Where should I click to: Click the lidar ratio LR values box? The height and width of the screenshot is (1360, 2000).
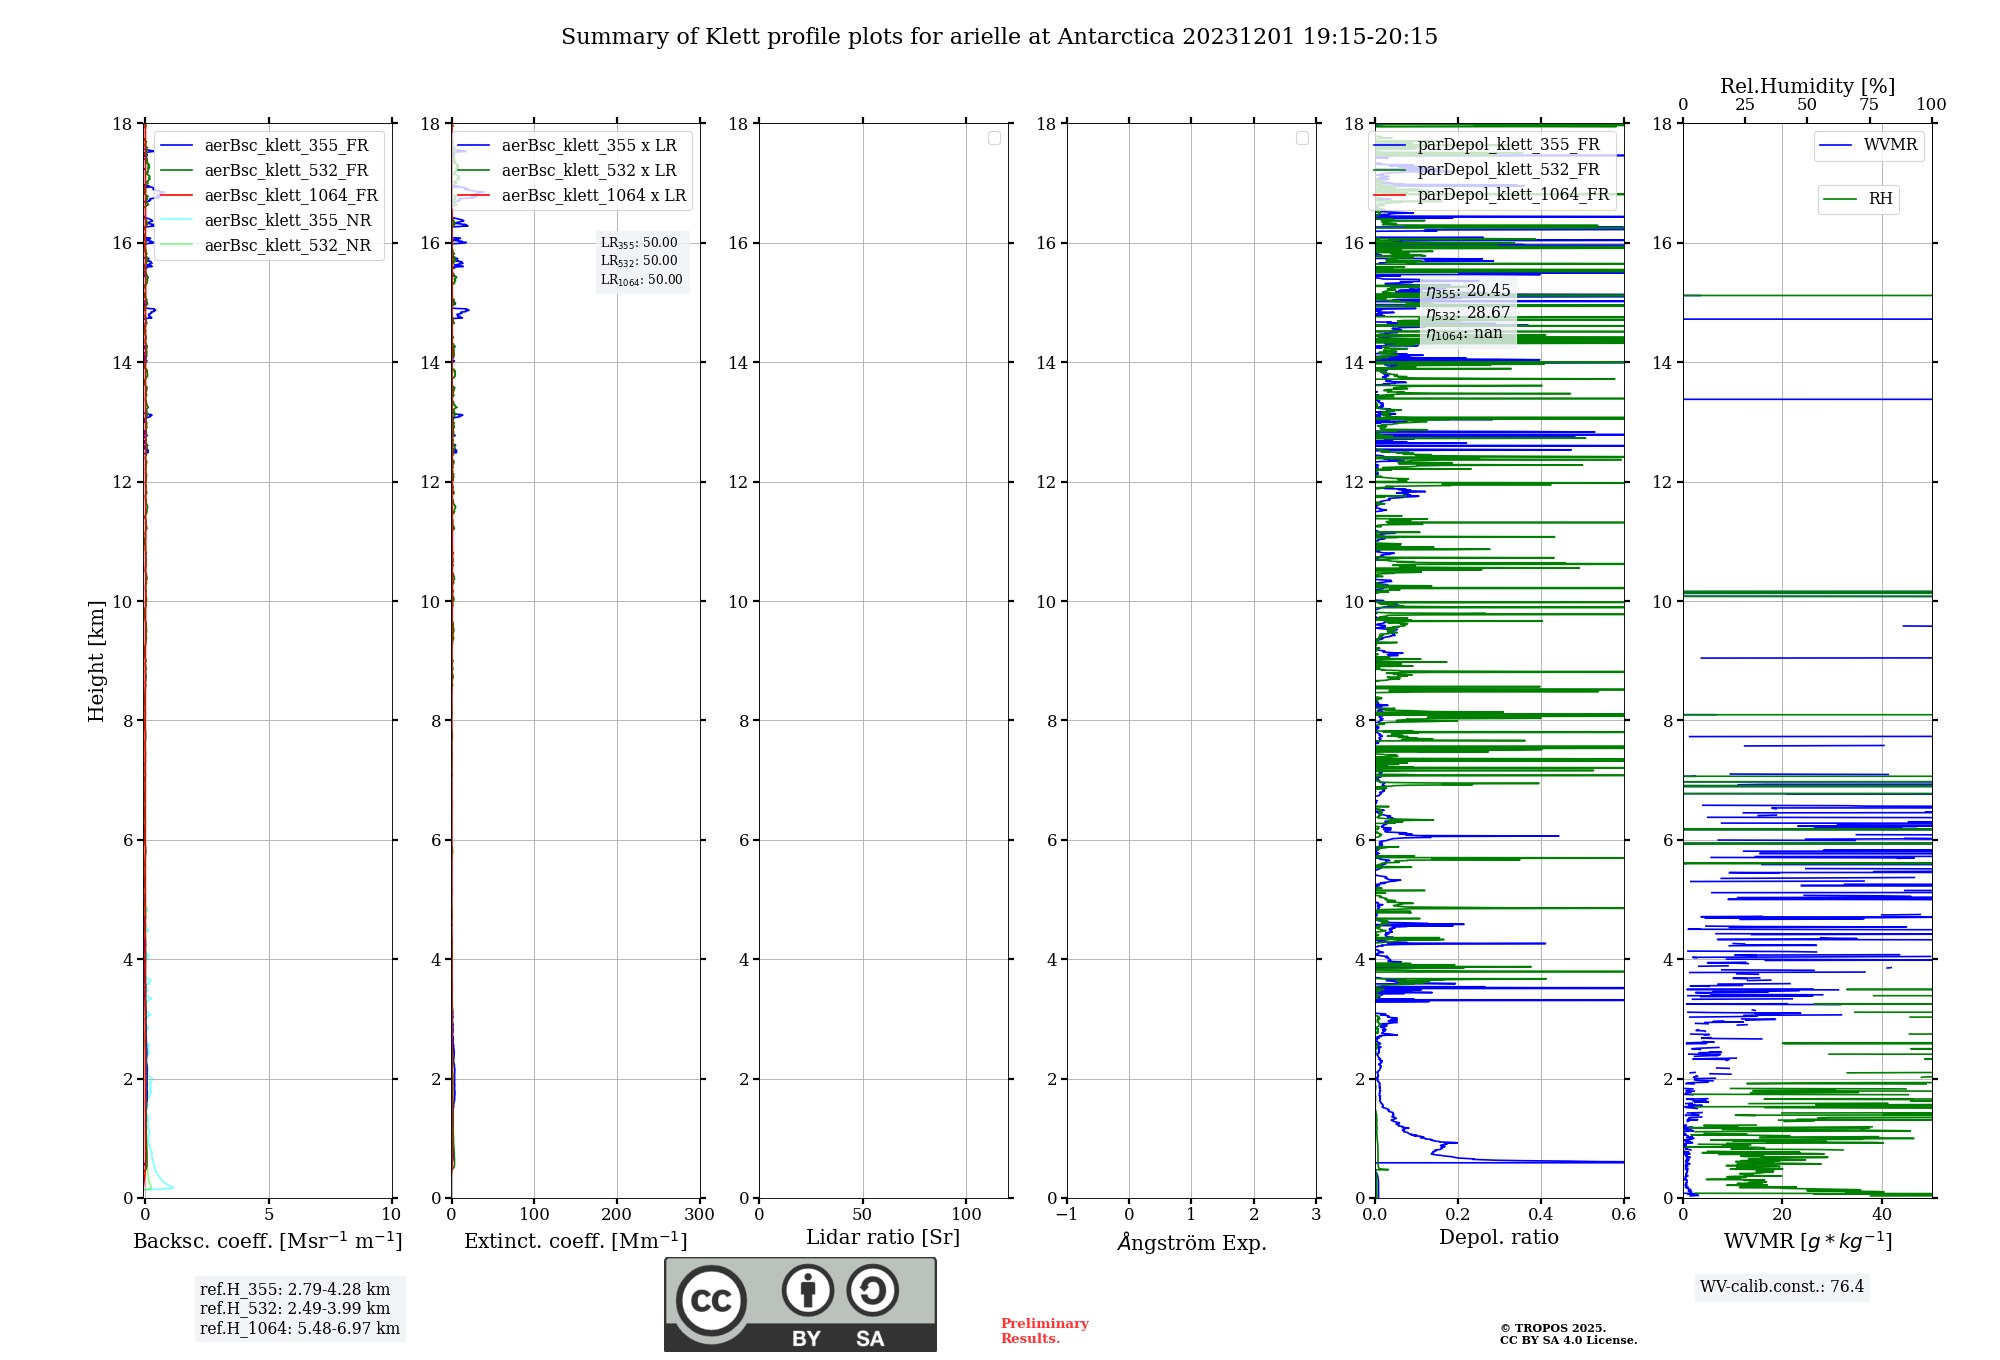(641, 261)
